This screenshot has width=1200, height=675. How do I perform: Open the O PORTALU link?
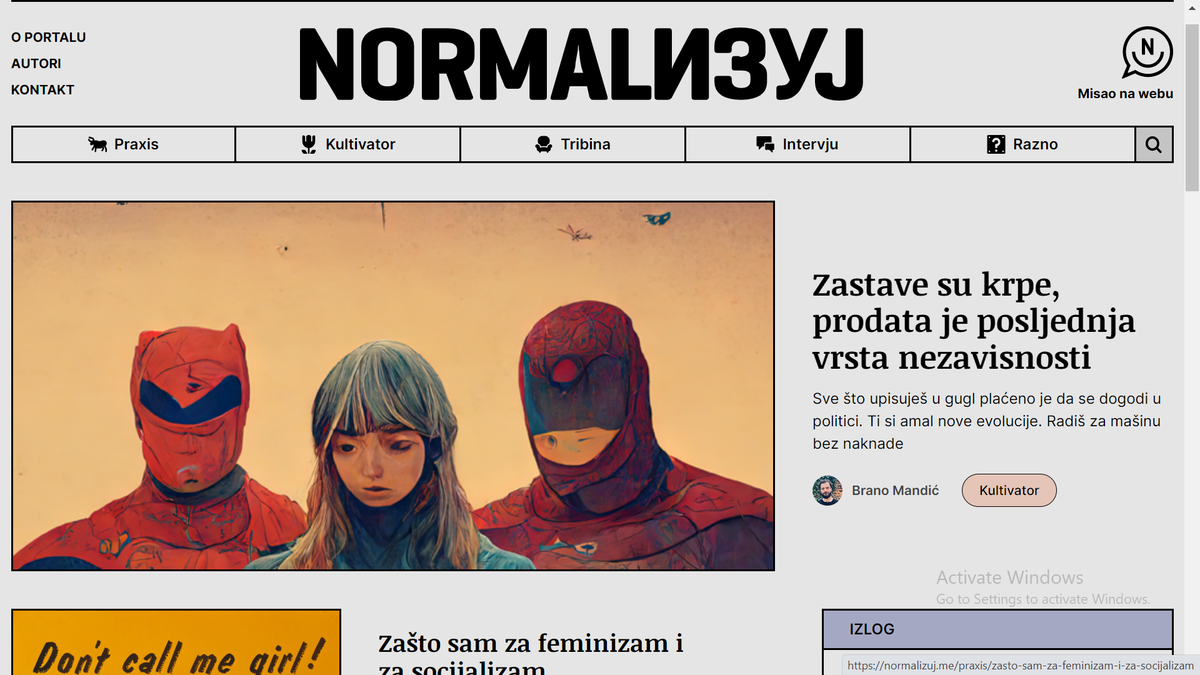pyautogui.click(x=49, y=38)
